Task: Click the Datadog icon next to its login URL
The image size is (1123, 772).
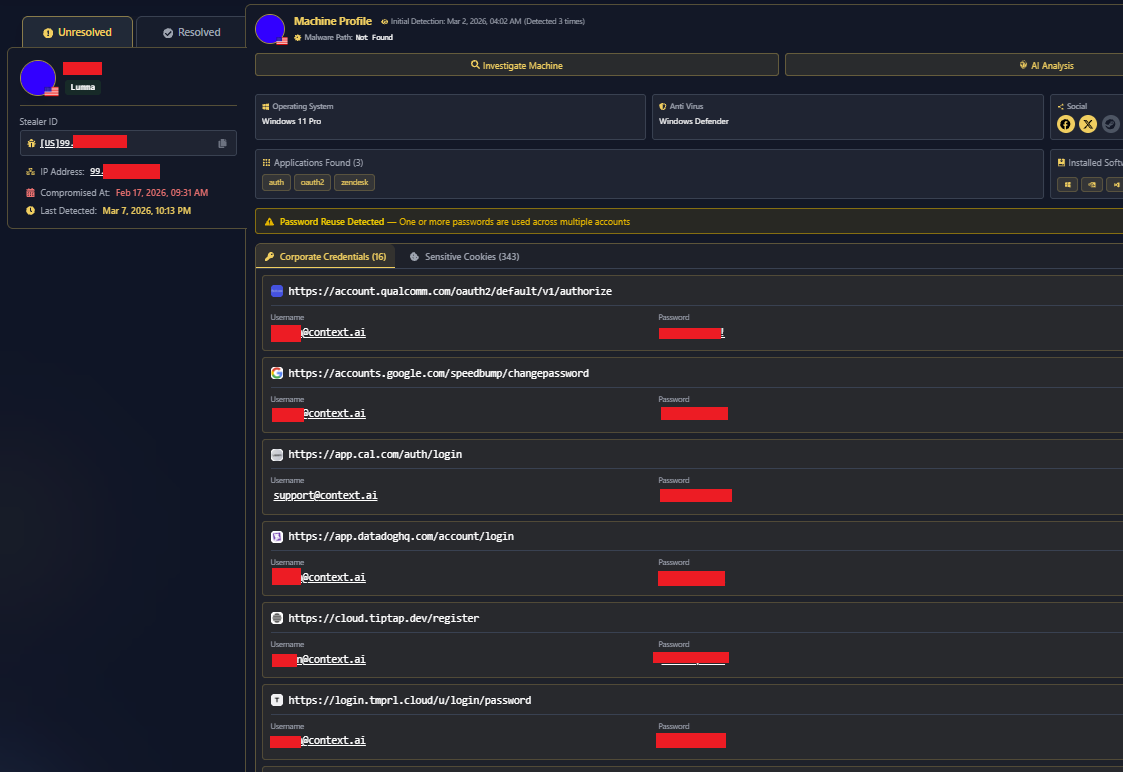Action: point(276,536)
